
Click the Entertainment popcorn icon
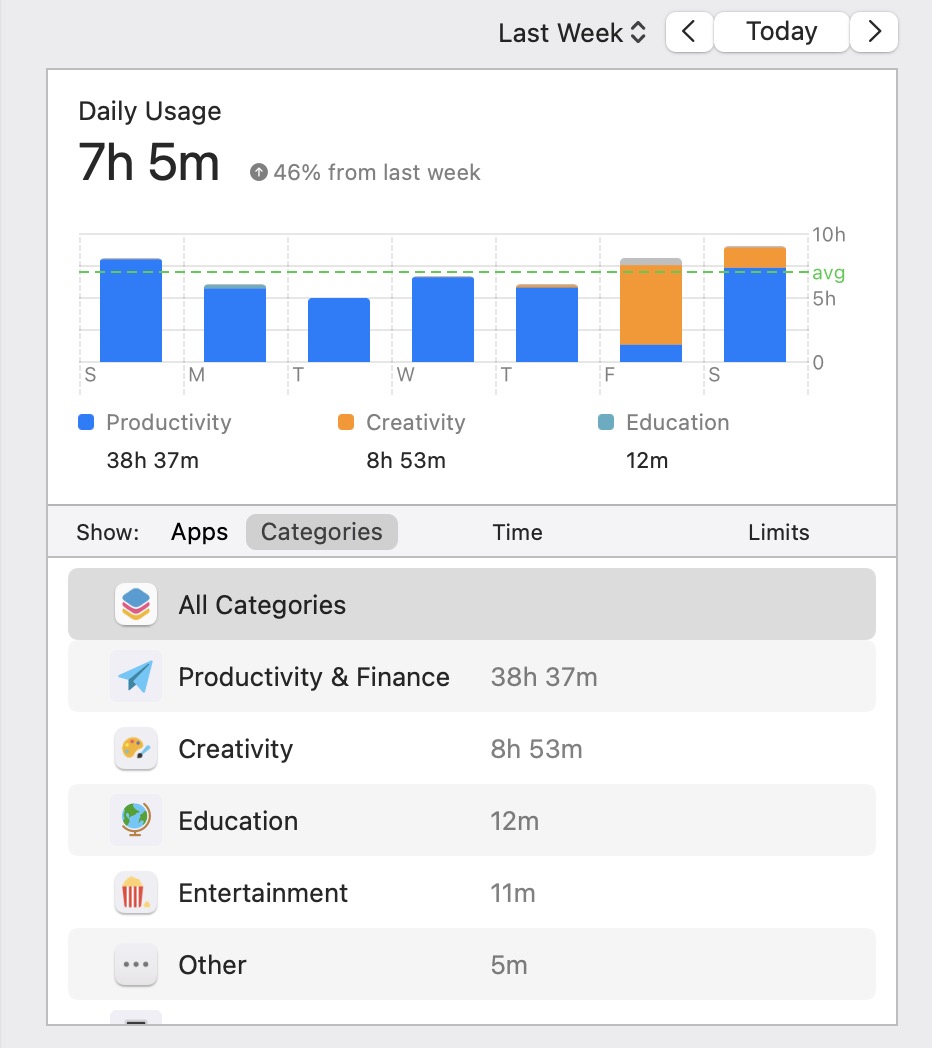136,893
